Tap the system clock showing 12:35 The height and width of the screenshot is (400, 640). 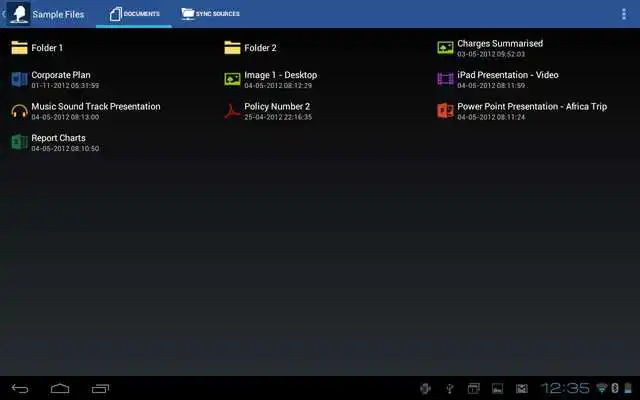566,388
